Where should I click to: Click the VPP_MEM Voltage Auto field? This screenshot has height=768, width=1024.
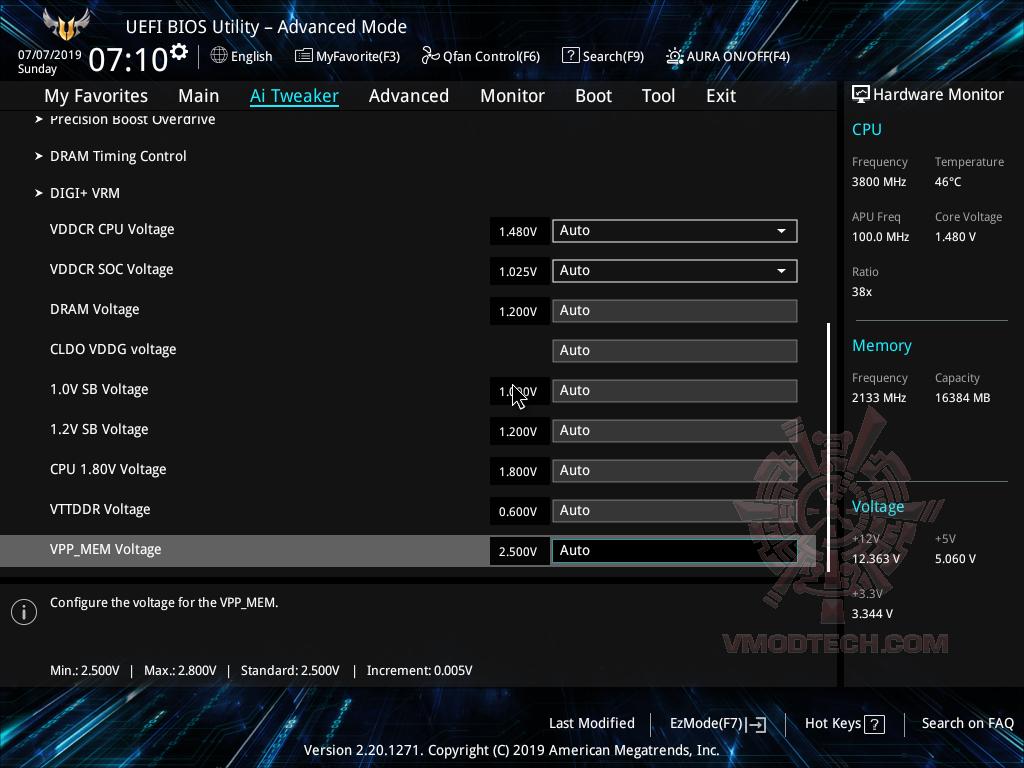click(675, 551)
